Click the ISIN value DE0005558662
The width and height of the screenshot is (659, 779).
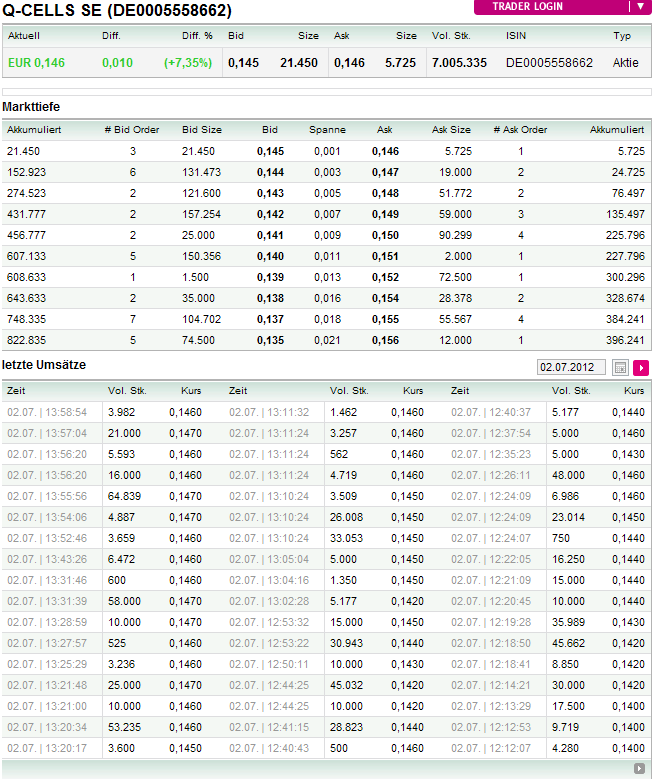549,62
